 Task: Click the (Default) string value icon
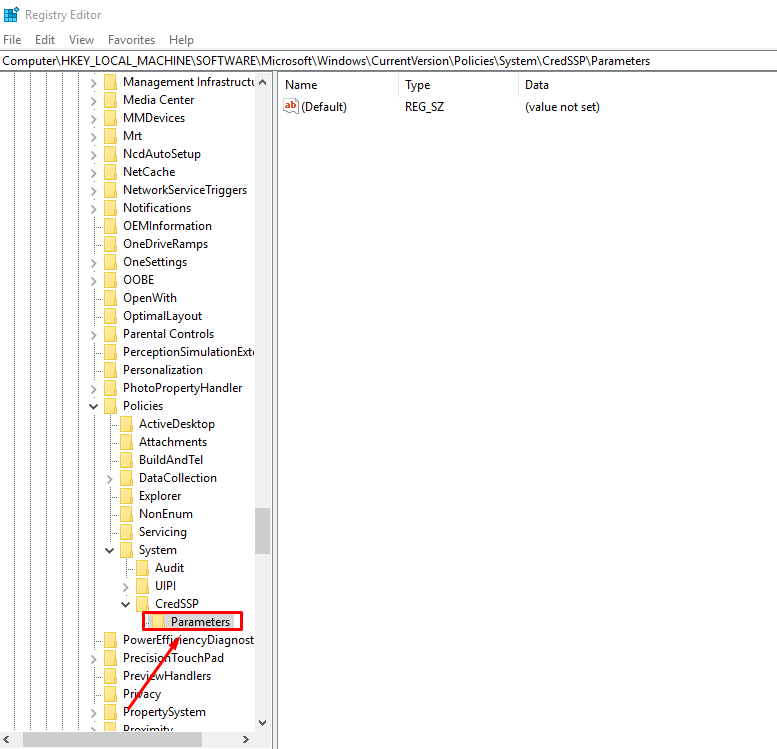[291, 106]
